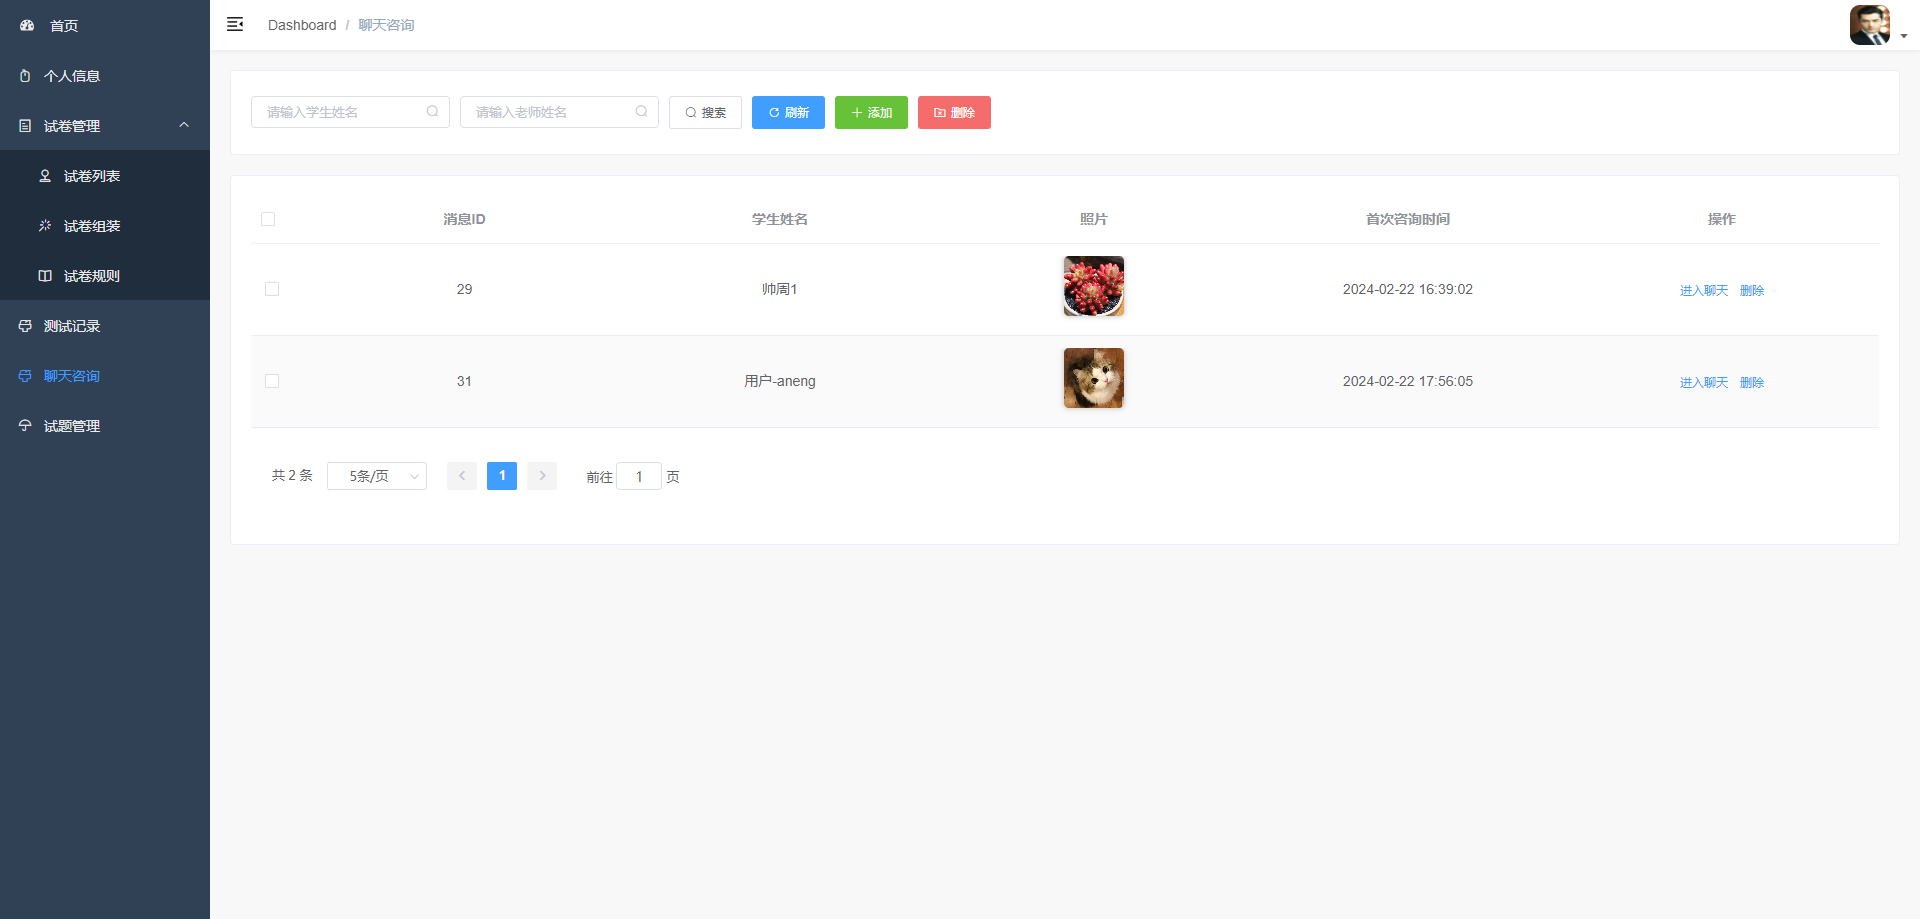Click 进入聊天 for 帅周1

[1703, 290]
